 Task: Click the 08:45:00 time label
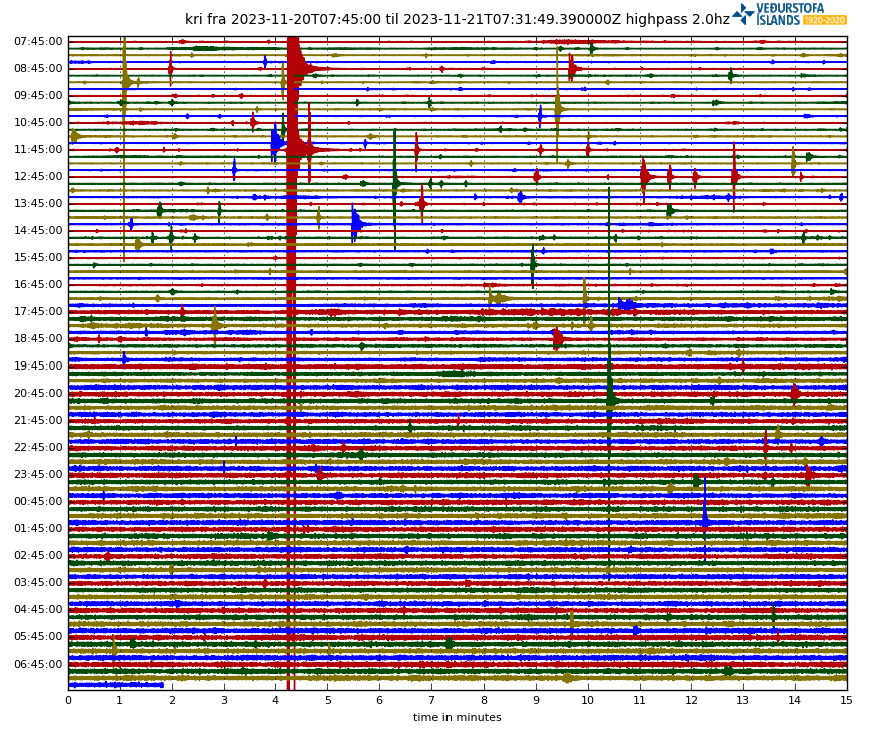click(x=39, y=68)
